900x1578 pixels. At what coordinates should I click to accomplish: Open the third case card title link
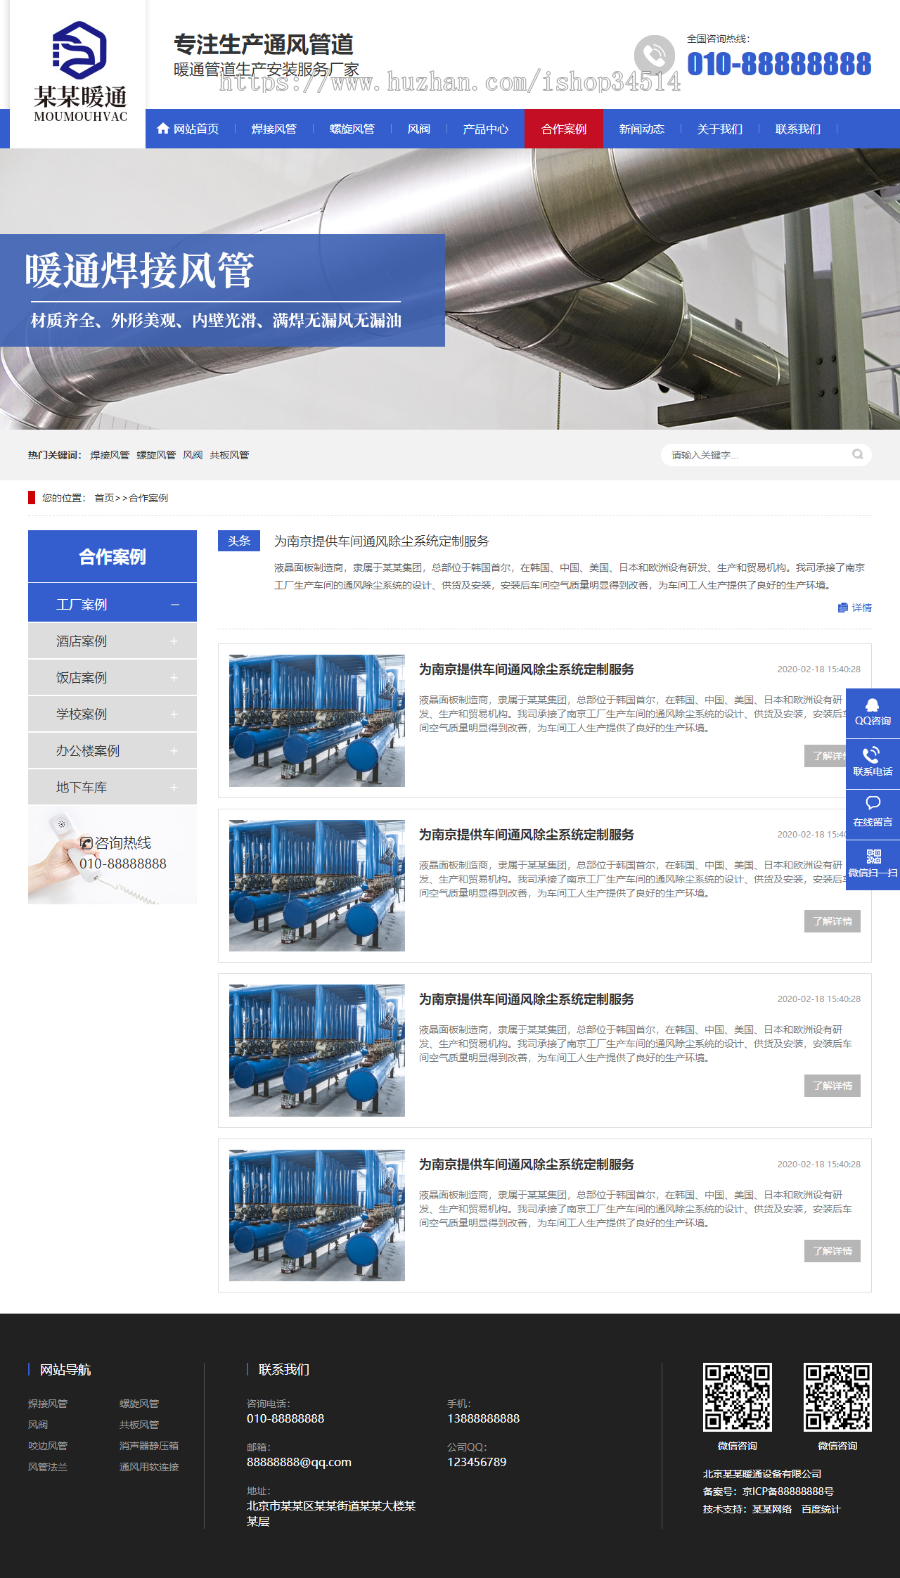[x=526, y=999]
